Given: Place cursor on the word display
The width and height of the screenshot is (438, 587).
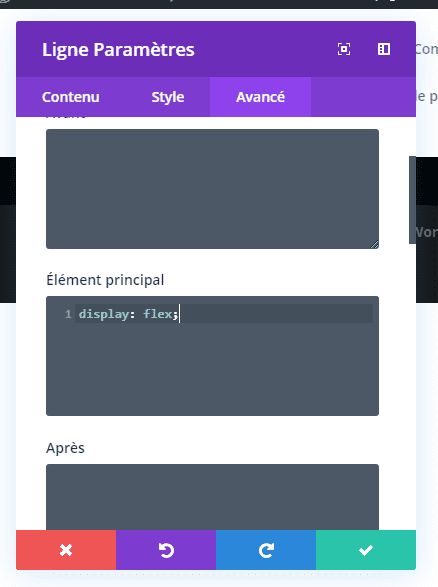Looking at the screenshot, I should (104, 314).
